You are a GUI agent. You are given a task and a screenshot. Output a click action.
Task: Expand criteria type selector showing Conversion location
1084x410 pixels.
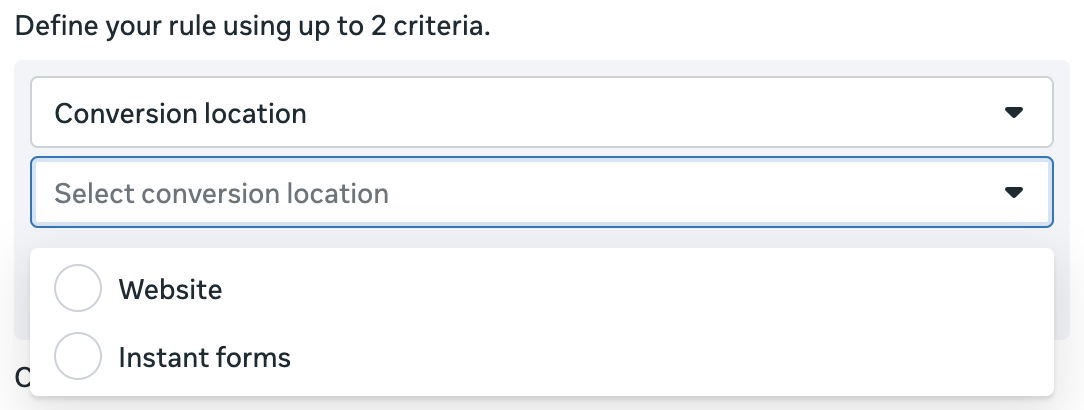(540, 113)
